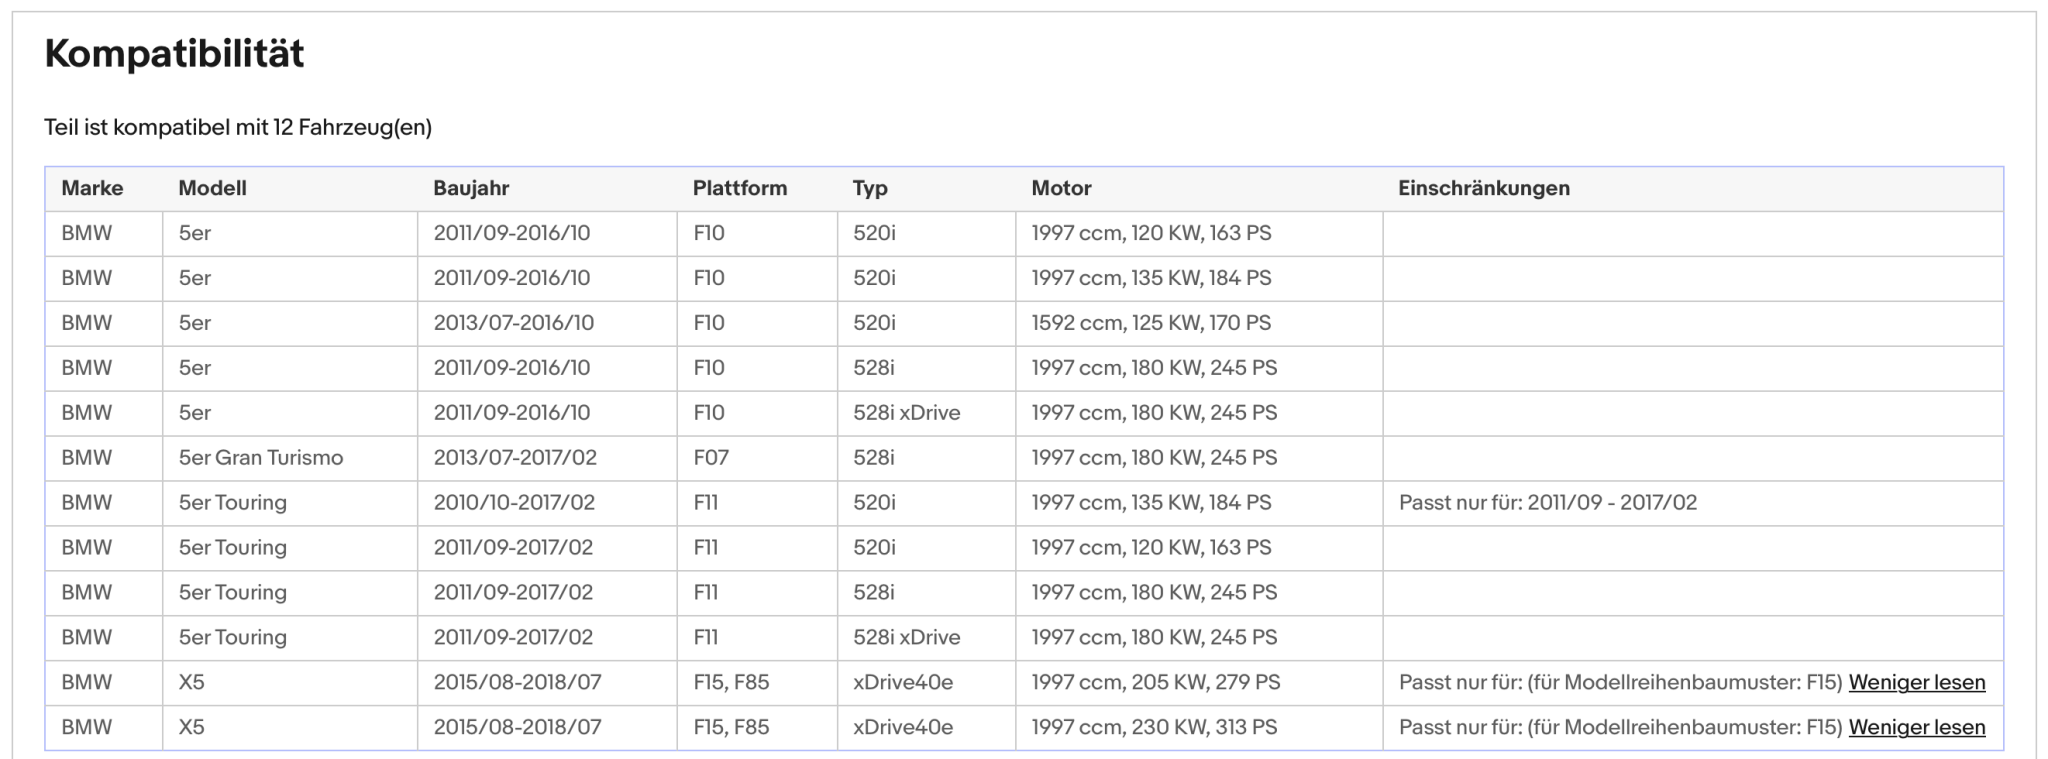Click "Passt nur für" restriction text in the 313 PS row

[1620, 728]
